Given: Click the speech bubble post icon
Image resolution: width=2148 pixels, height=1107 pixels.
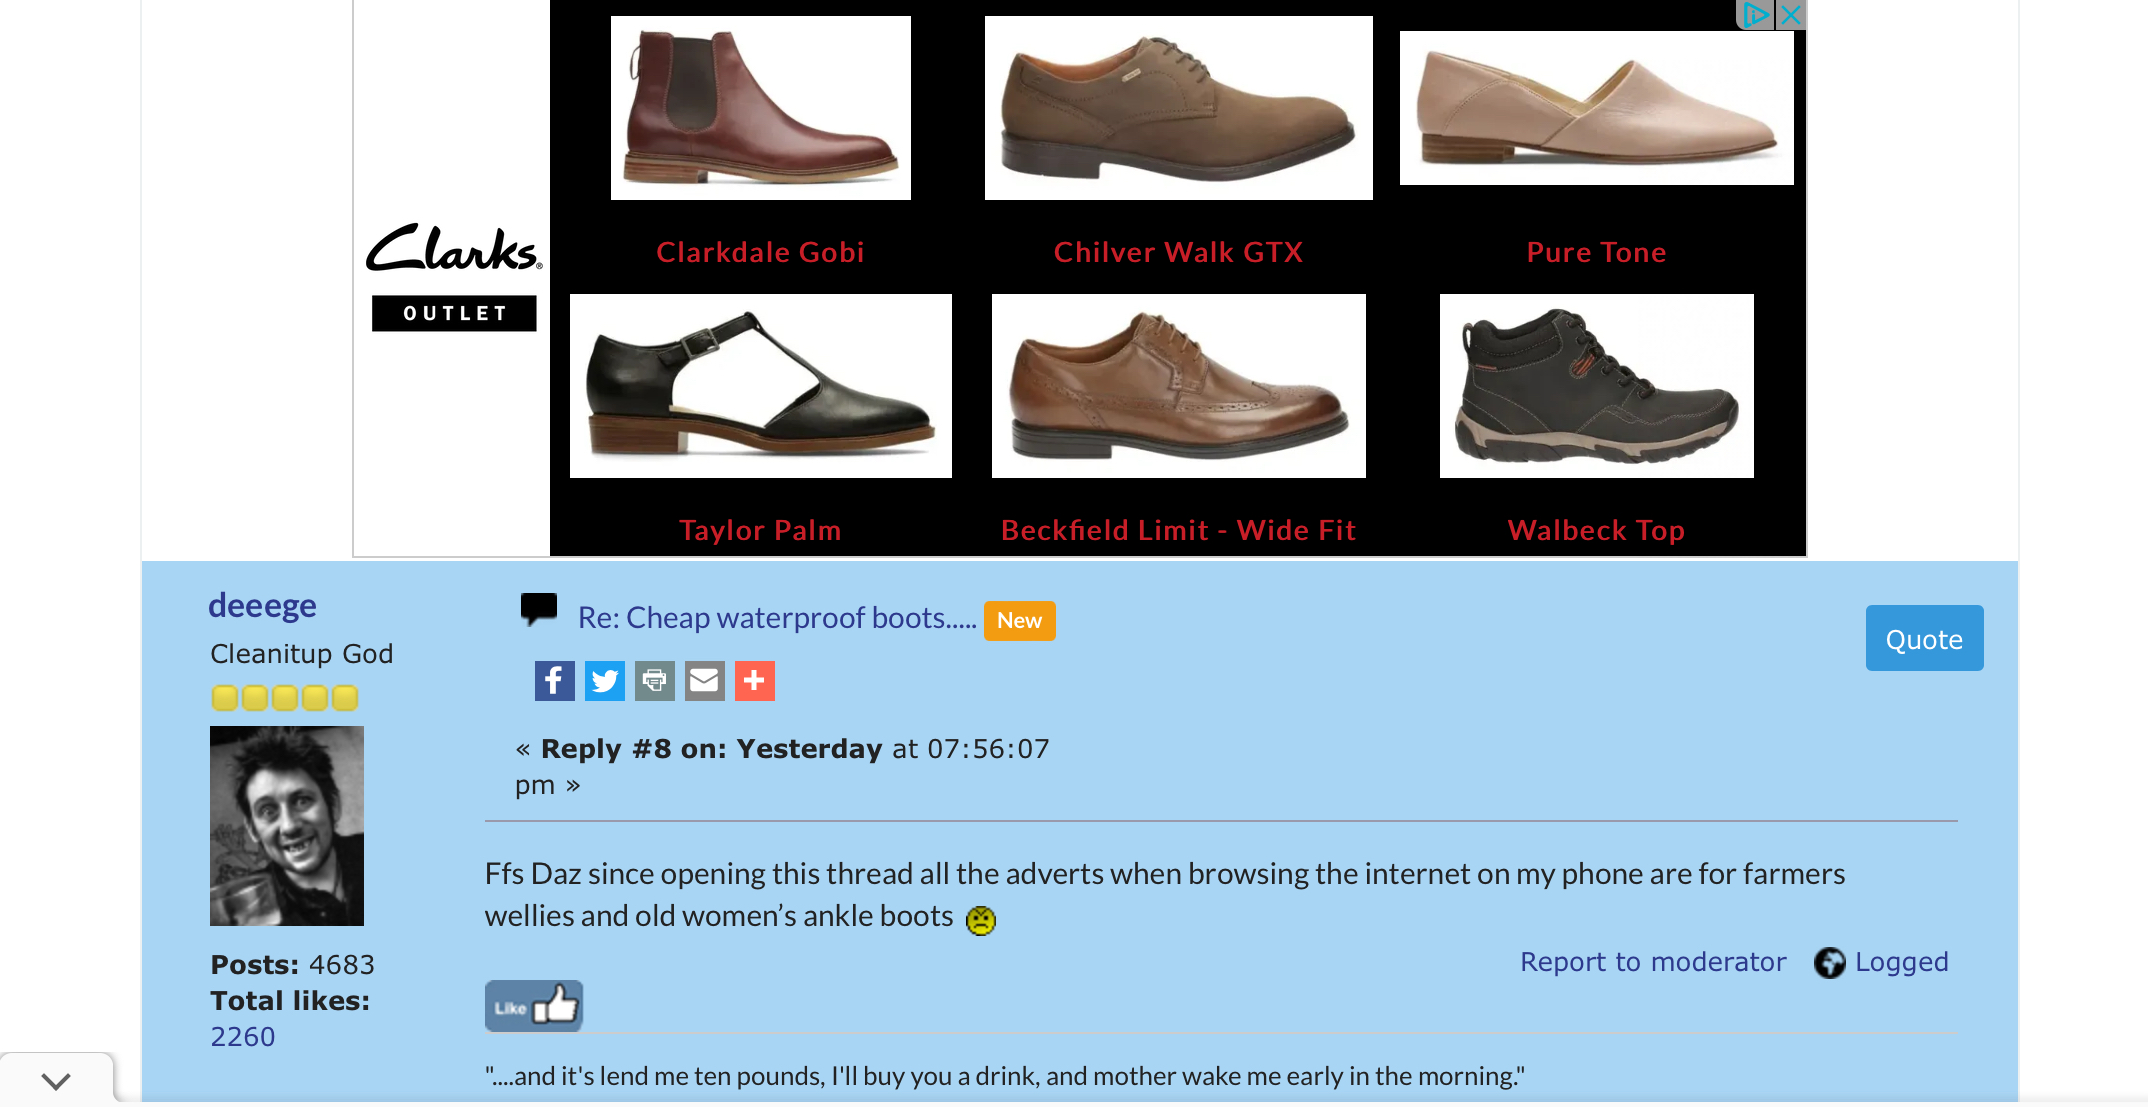Looking at the screenshot, I should [x=538, y=609].
